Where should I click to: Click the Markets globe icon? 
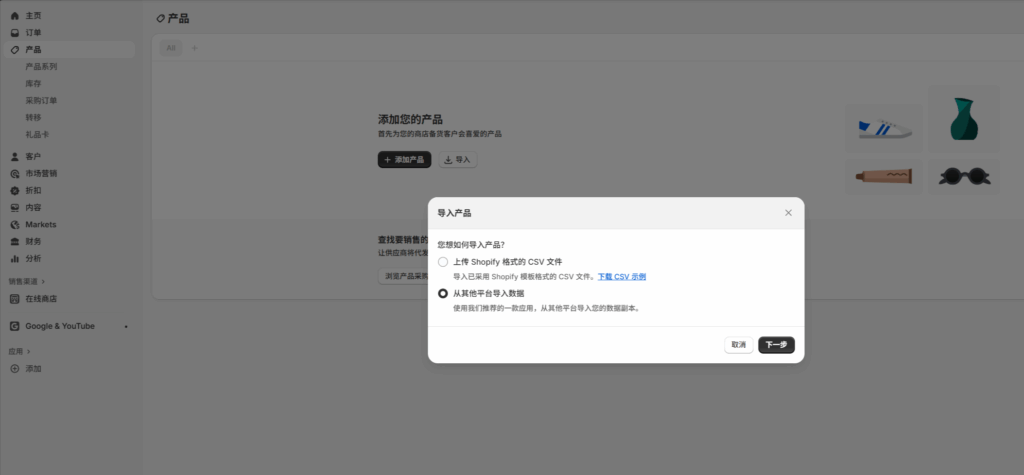pos(14,224)
